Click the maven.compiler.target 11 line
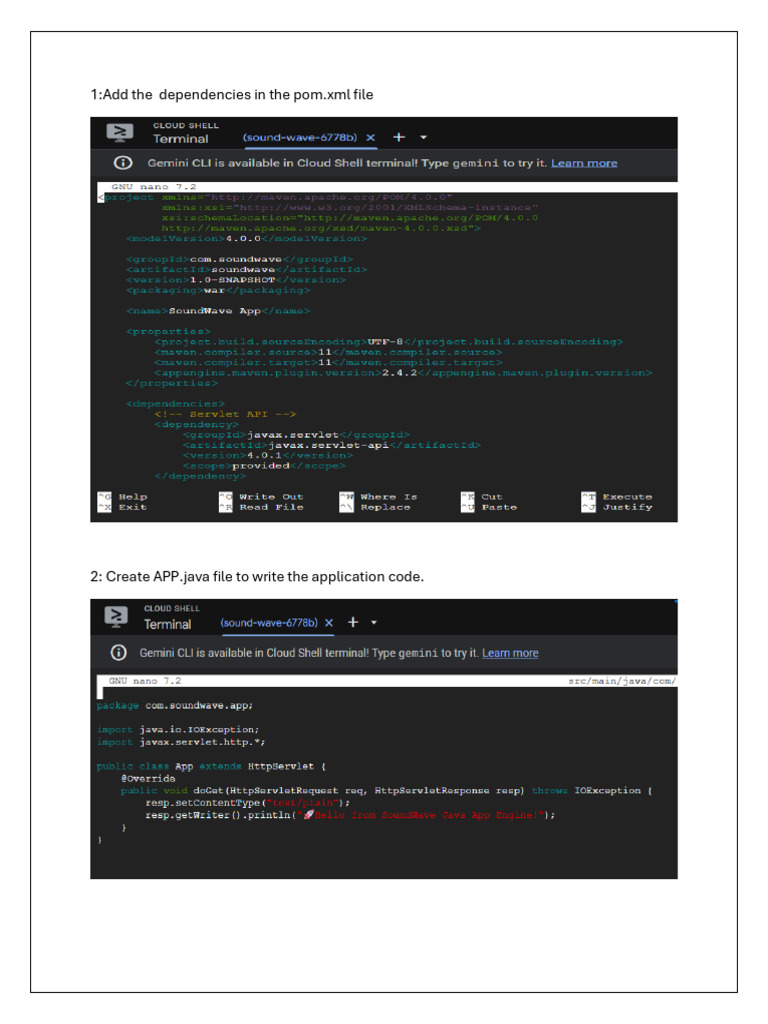Screen dimensions: 768x1024 coord(328,362)
